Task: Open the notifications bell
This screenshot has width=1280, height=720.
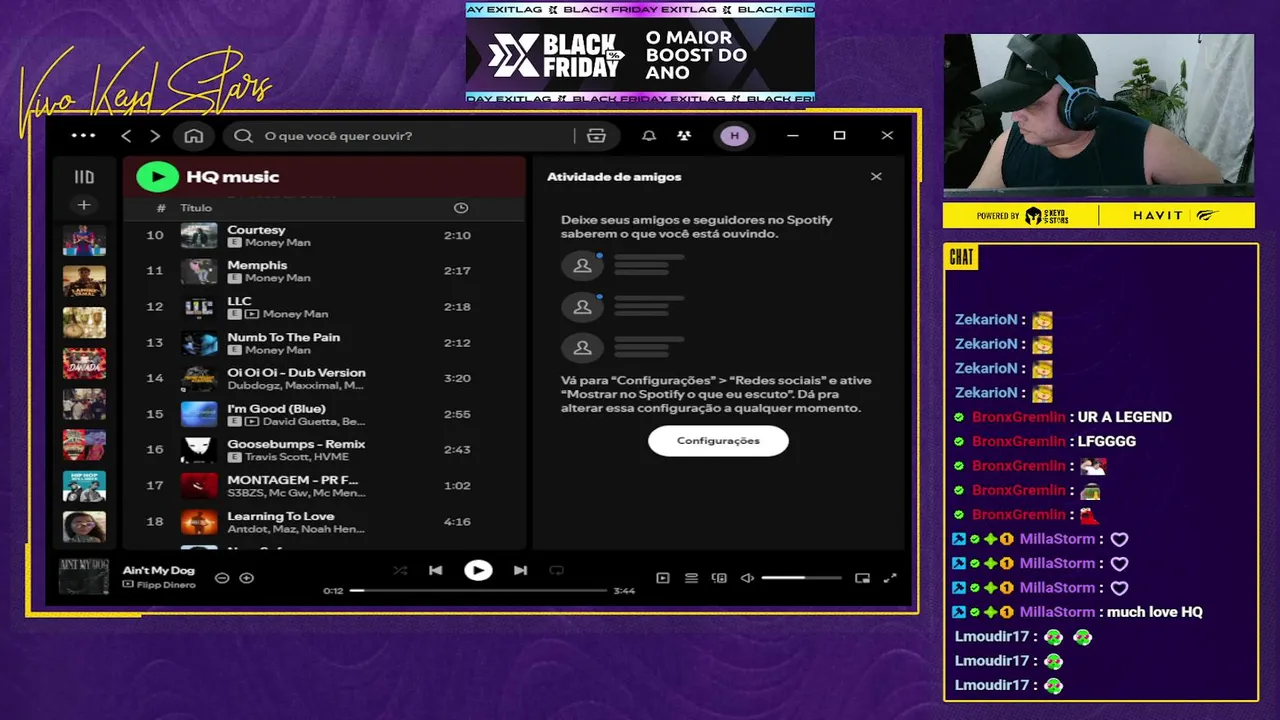Action: [649, 136]
